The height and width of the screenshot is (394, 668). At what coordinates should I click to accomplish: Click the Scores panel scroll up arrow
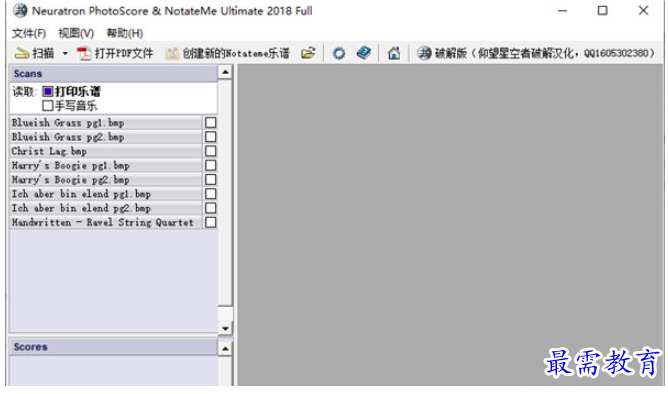coord(225,349)
